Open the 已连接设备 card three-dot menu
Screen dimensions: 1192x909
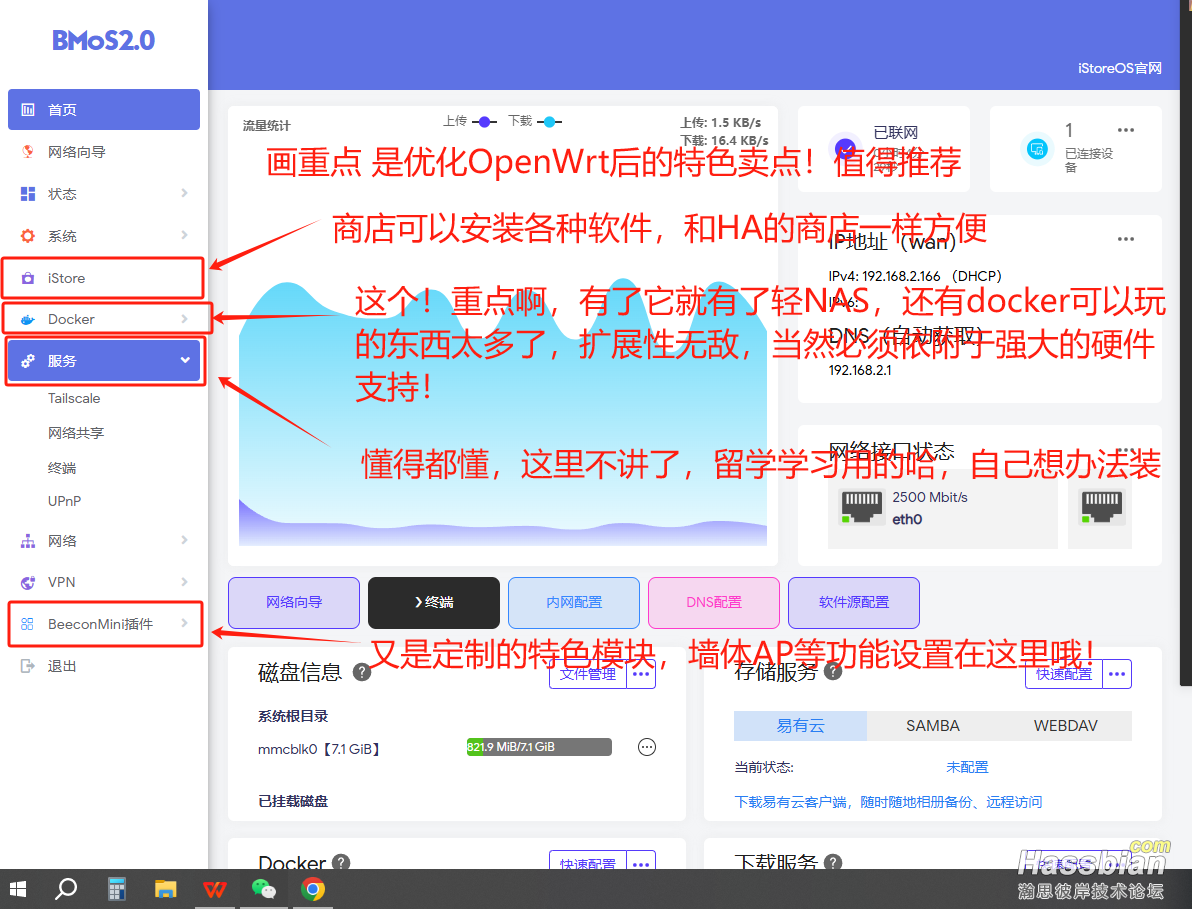tap(1126, 130)
